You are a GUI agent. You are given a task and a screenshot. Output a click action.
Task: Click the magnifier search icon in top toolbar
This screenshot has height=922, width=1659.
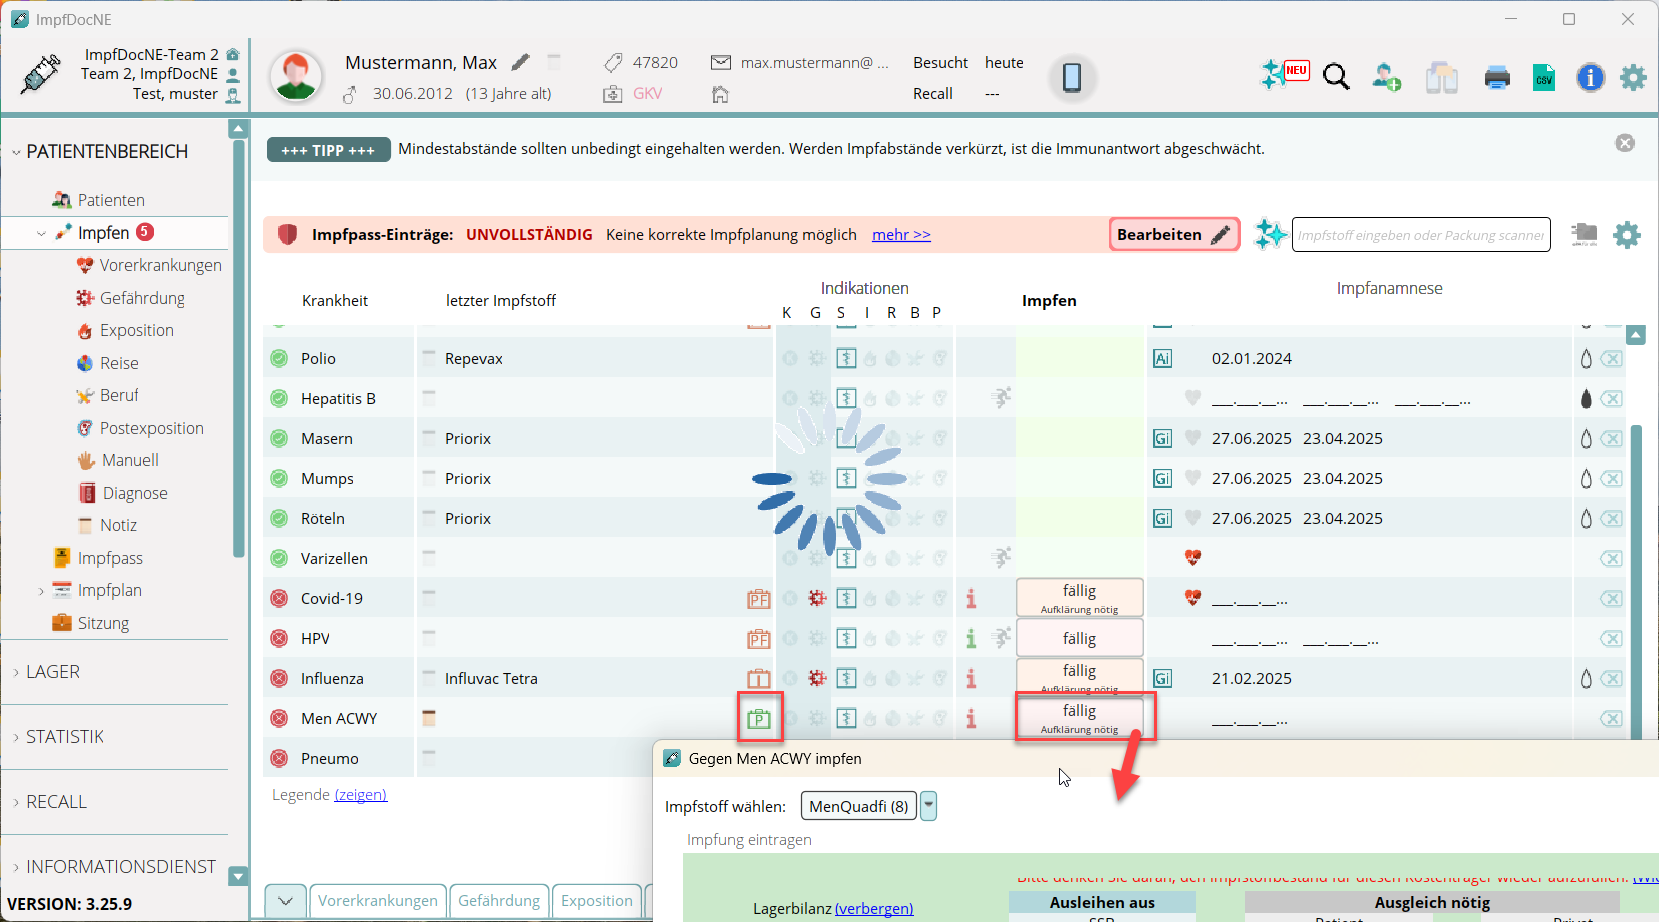click(x=1336, y=77)
